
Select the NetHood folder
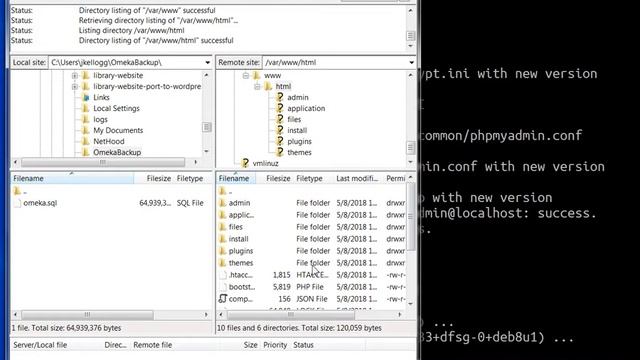point(109,142)
